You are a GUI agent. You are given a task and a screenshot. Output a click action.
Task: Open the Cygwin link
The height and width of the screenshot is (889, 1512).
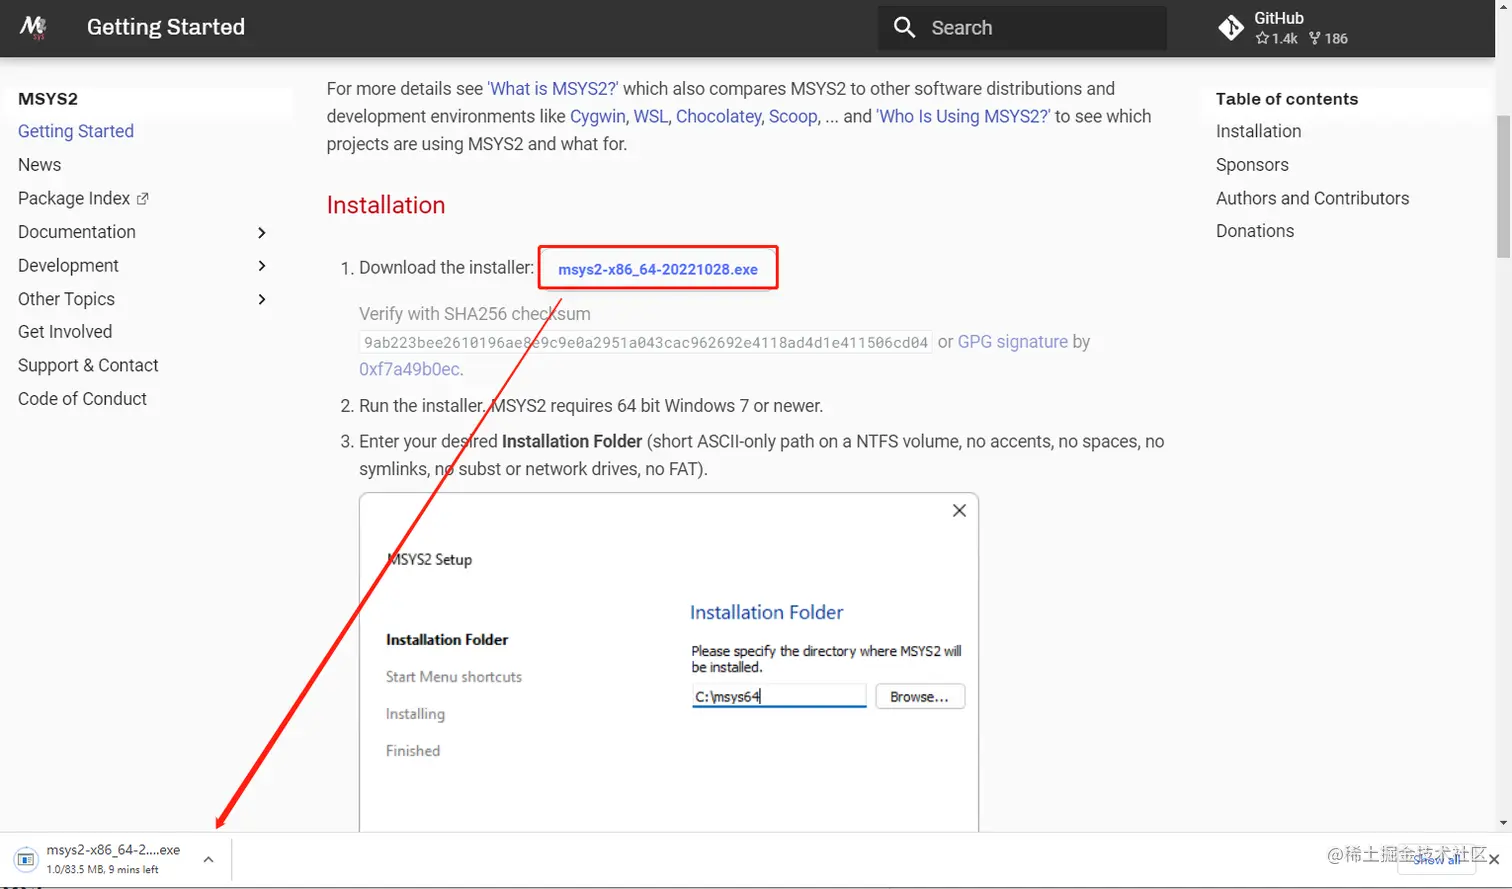598,117
